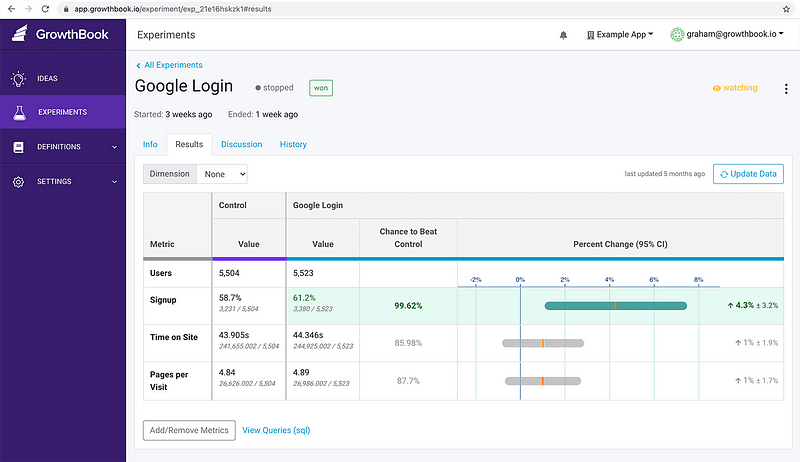Open the Discussion tab
The width and height of the screenshot is (800, 462).
coord(241,144)
